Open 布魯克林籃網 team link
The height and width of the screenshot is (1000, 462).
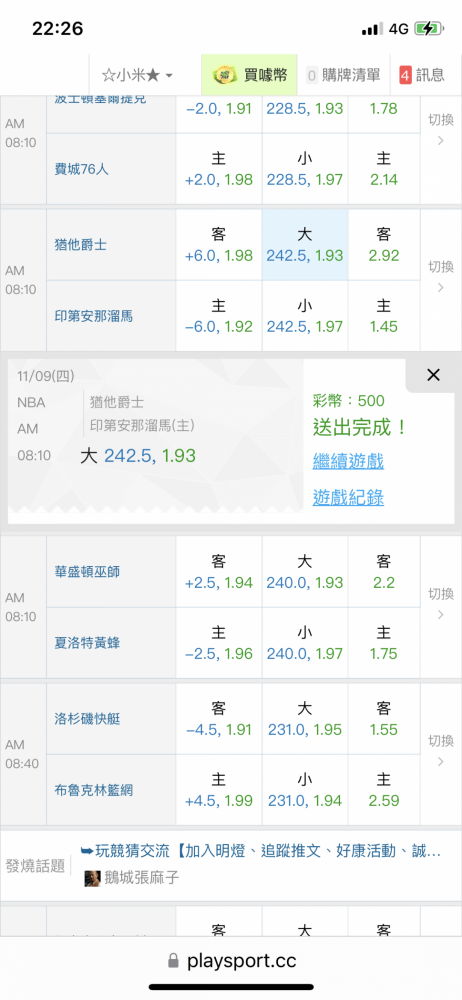click(x=94, y=790)
